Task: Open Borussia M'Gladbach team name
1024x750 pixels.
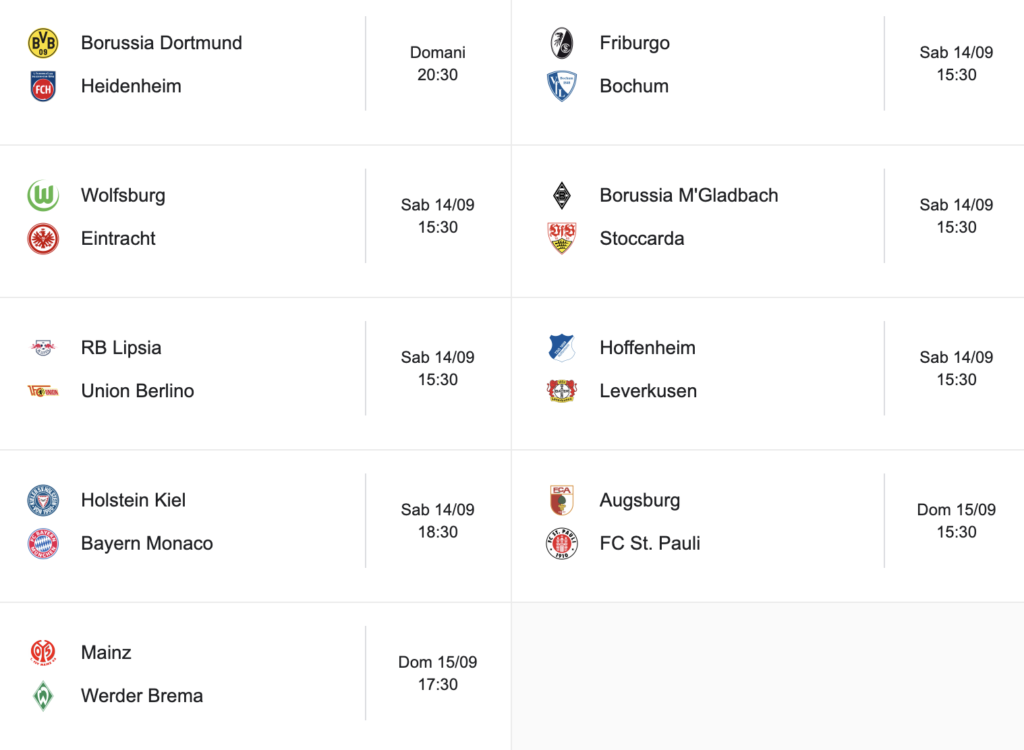Action: (x=689, y=195)
